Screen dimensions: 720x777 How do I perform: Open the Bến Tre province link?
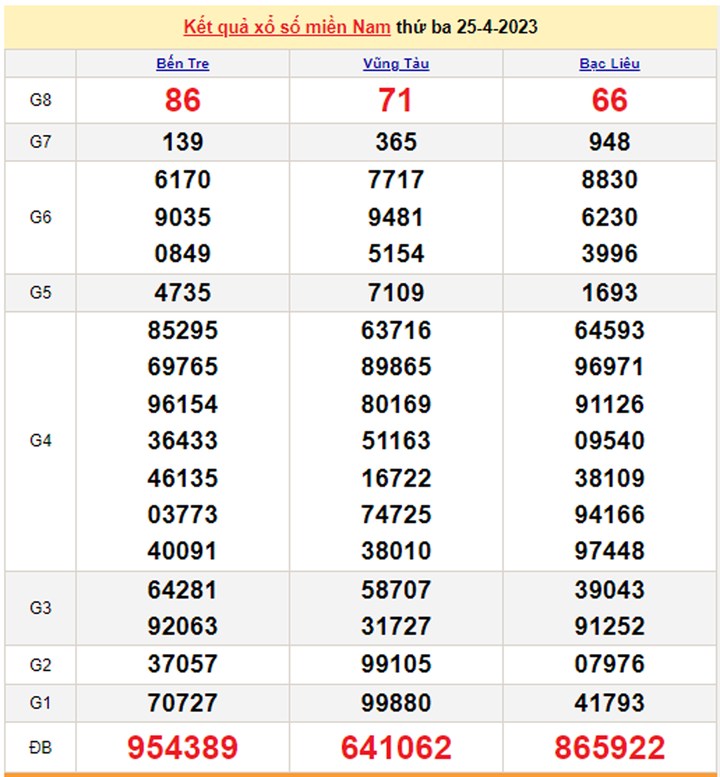point(183,64)
